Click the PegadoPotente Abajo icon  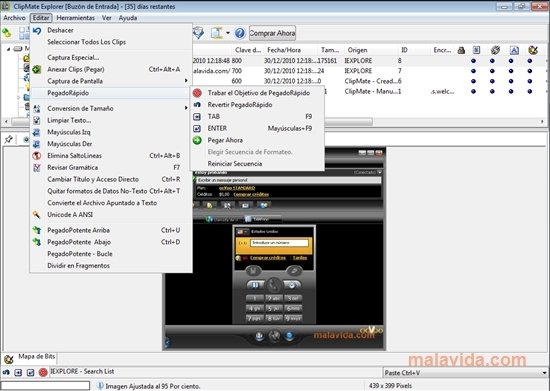pos(37,242)
